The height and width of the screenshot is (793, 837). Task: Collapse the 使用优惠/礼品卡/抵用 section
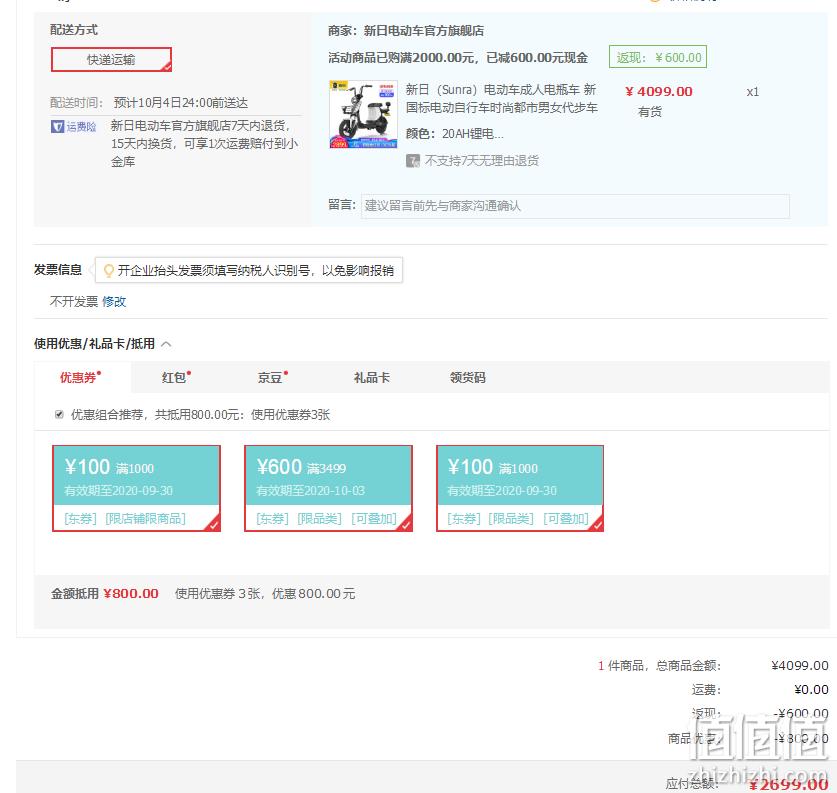[x=166, y=344]
